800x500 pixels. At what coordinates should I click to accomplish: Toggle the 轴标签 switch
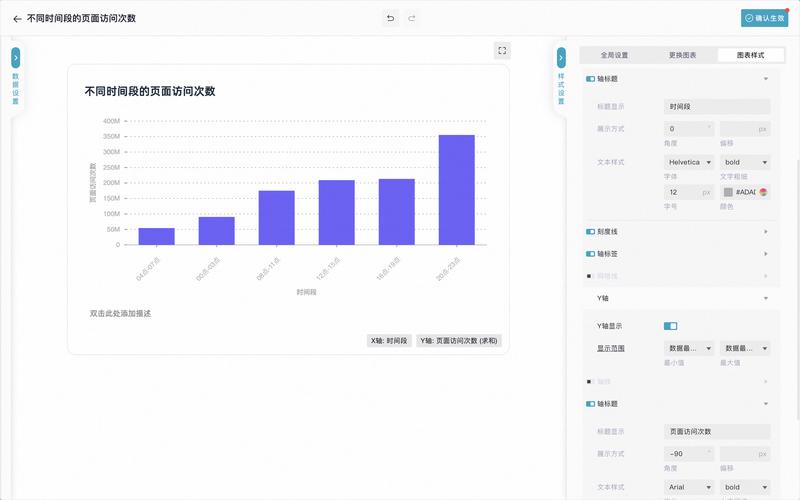[590, 254]
